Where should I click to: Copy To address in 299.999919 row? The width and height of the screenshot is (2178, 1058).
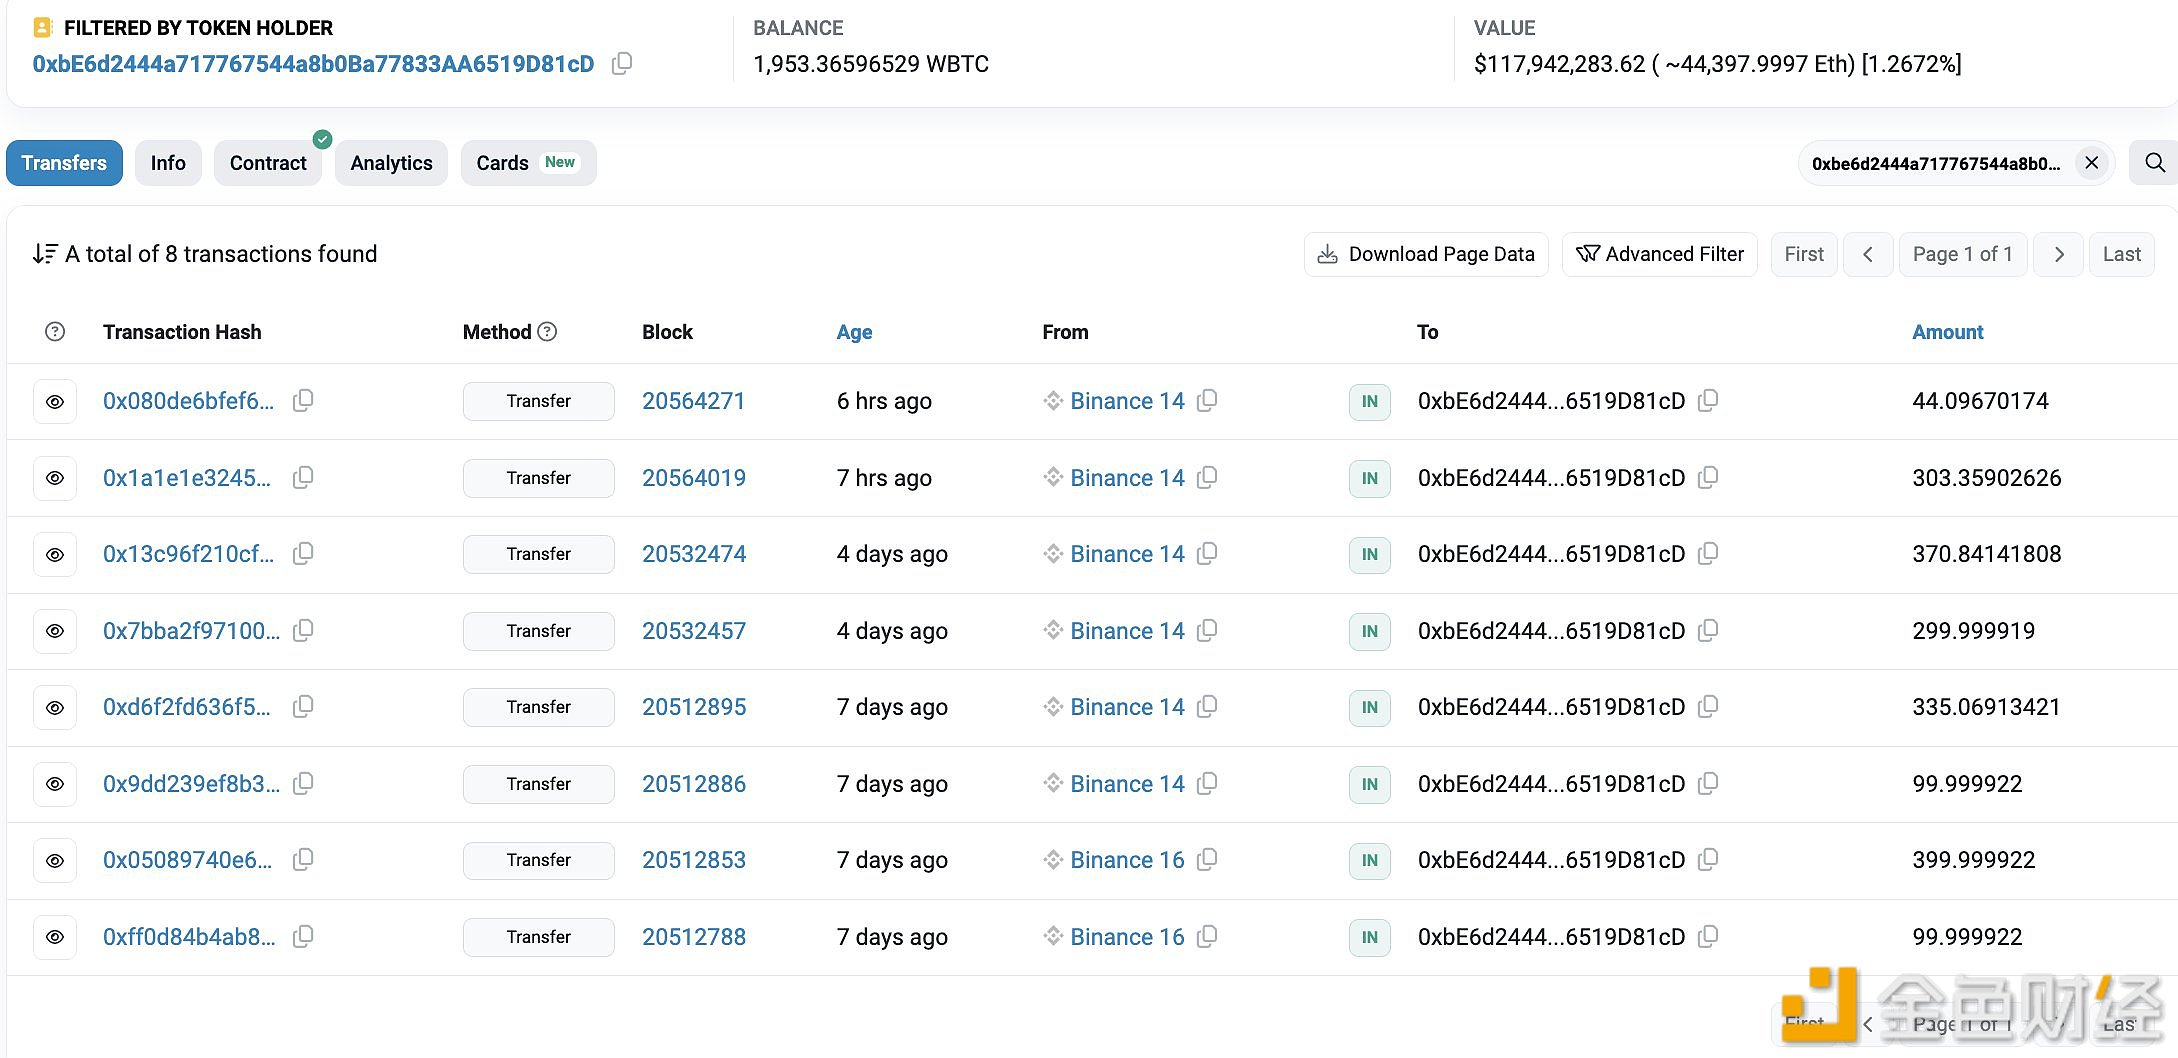coord(1708,631)
